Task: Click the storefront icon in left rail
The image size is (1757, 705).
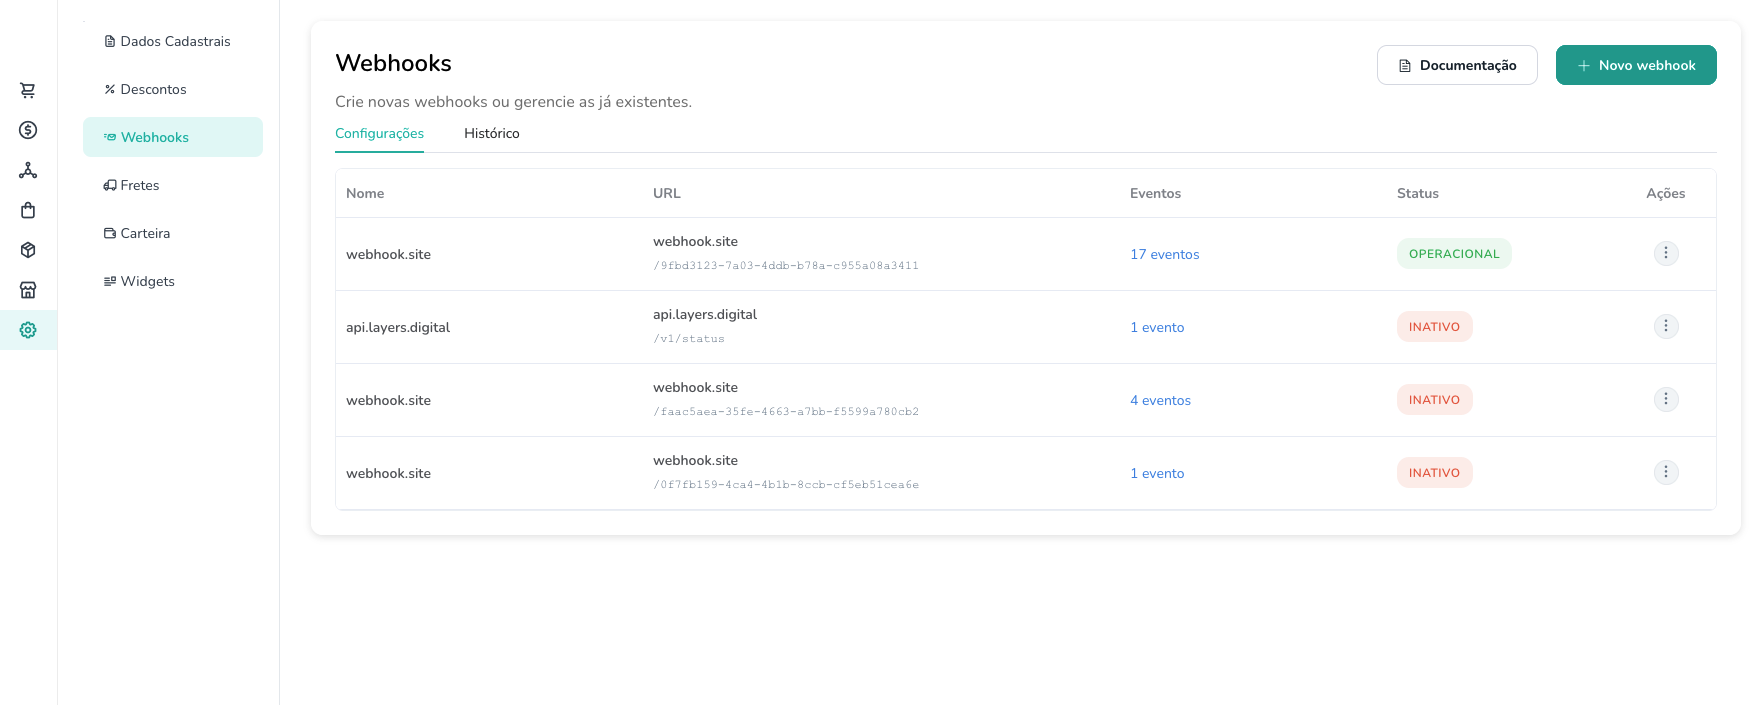Action: coord(28,290)
